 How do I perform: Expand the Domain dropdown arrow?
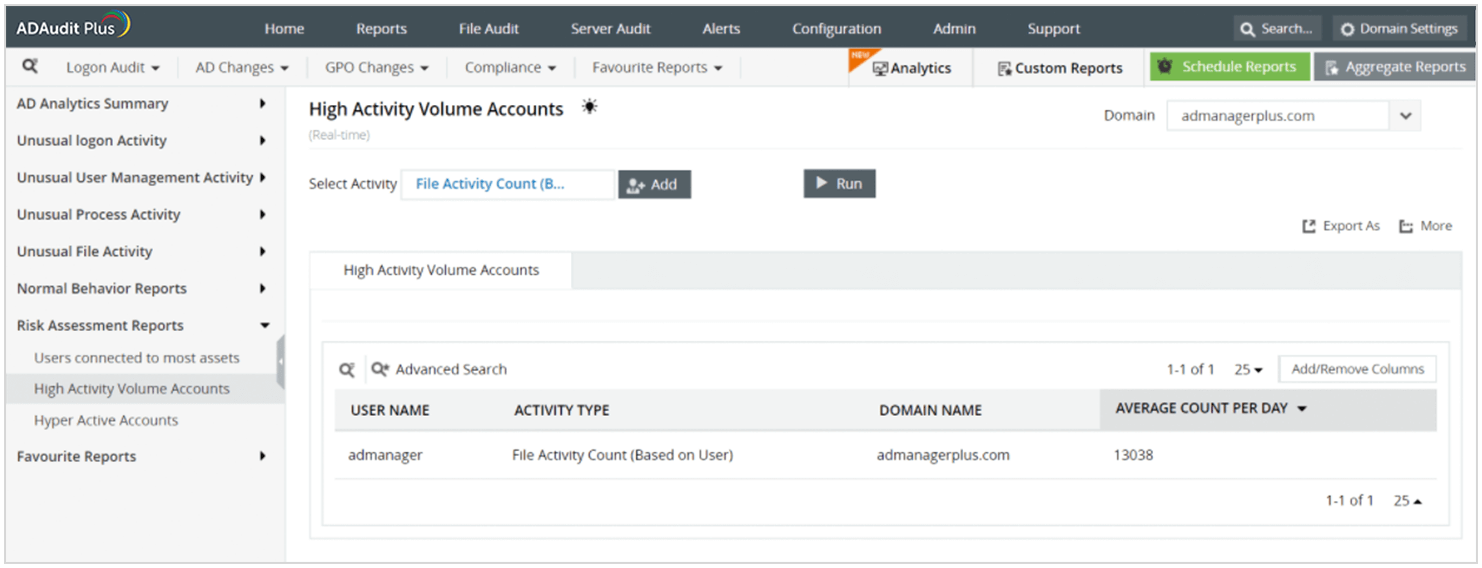pyautogui.click(x=1405, y=116)
